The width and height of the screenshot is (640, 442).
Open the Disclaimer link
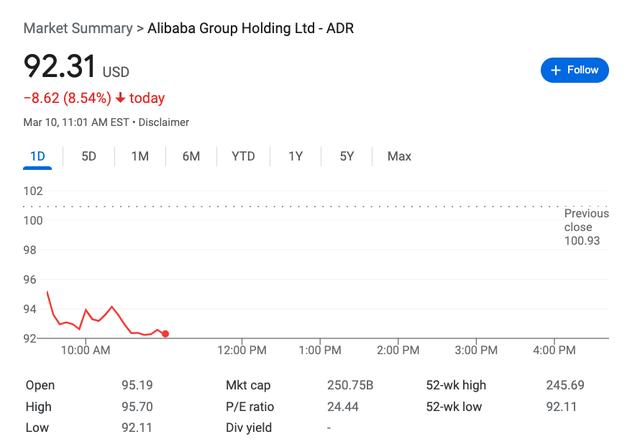[x=164, y=122]
